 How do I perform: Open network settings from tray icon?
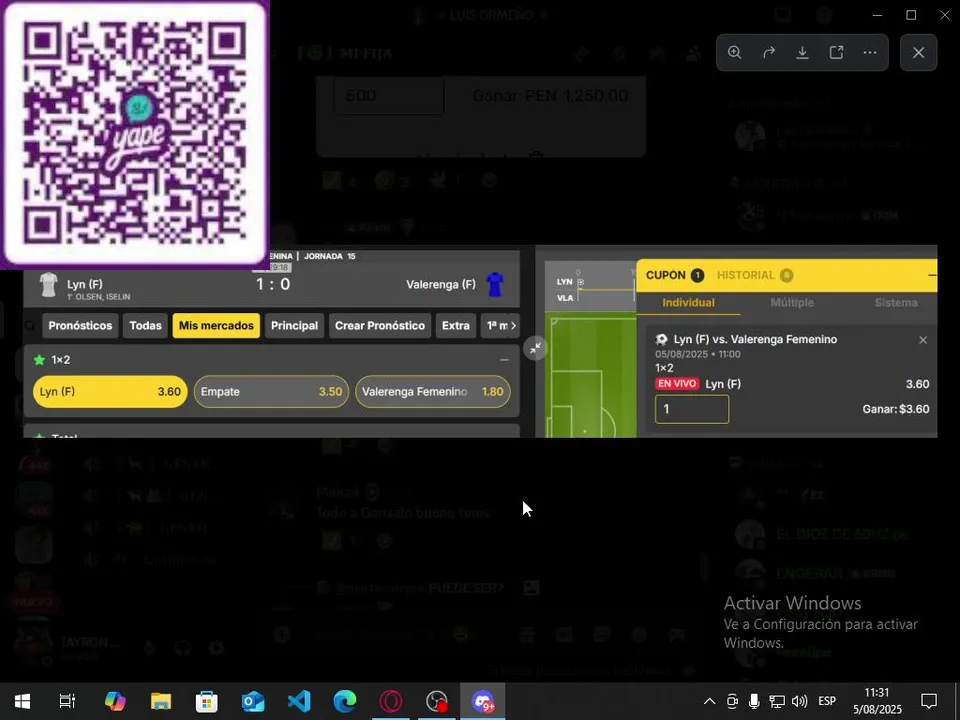(x=777, y=701)
